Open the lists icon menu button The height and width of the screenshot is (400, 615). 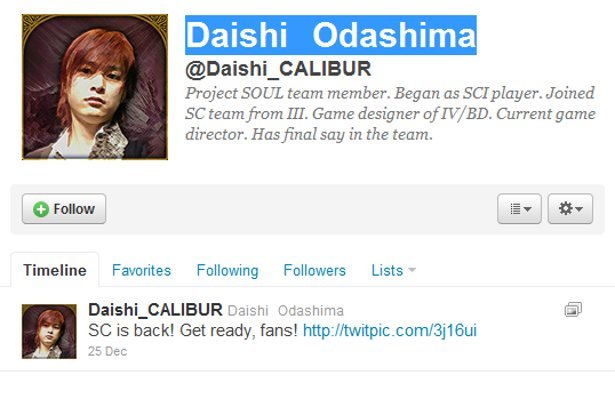click(519, 209)
